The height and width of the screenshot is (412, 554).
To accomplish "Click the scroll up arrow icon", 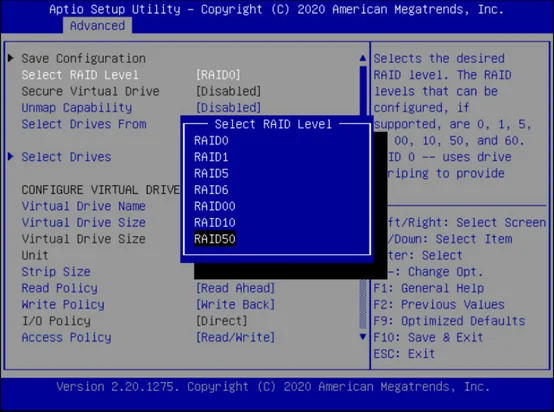I will [363, 58].
